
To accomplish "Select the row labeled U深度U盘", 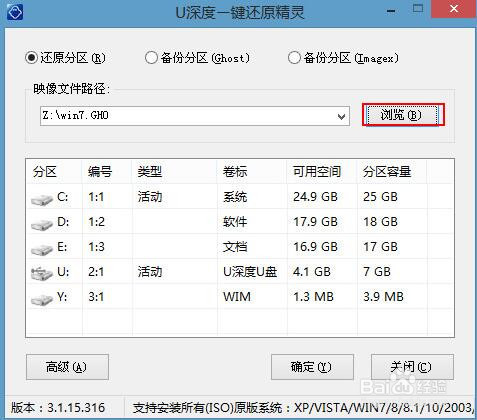I will [240, 272].
